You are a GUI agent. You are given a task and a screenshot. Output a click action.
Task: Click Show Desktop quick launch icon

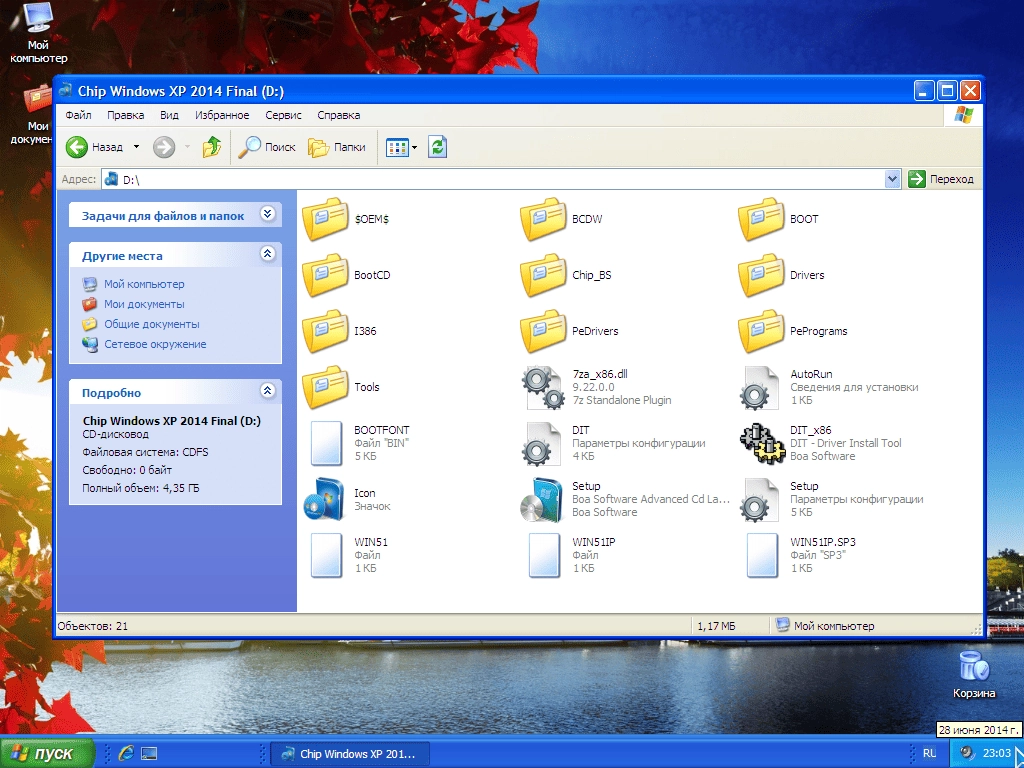pyautogui.click(x=149, y=754)
